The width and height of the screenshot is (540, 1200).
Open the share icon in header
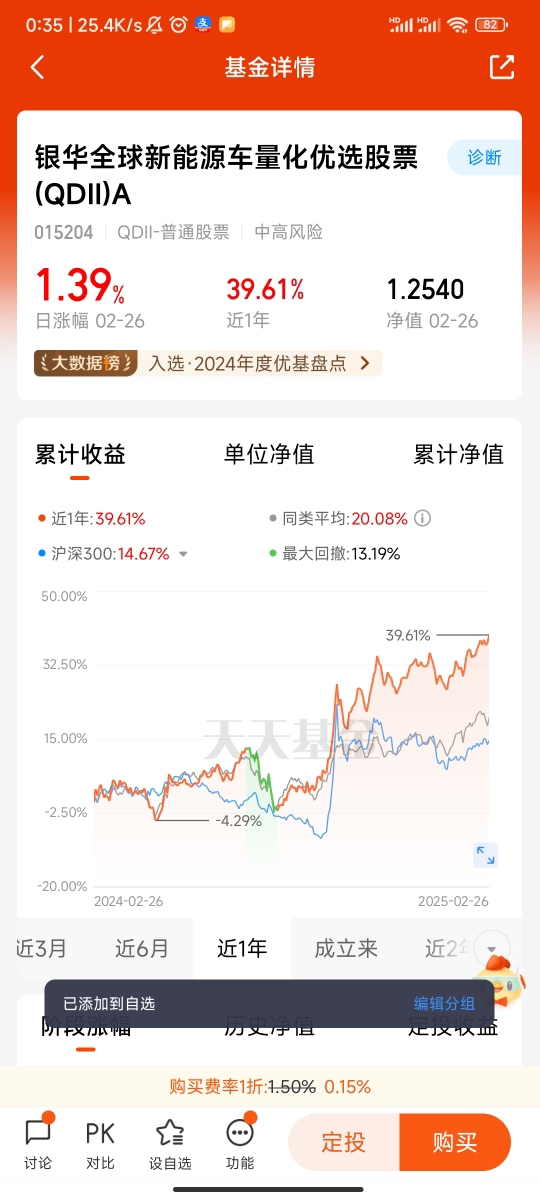[x=501, y=67]
